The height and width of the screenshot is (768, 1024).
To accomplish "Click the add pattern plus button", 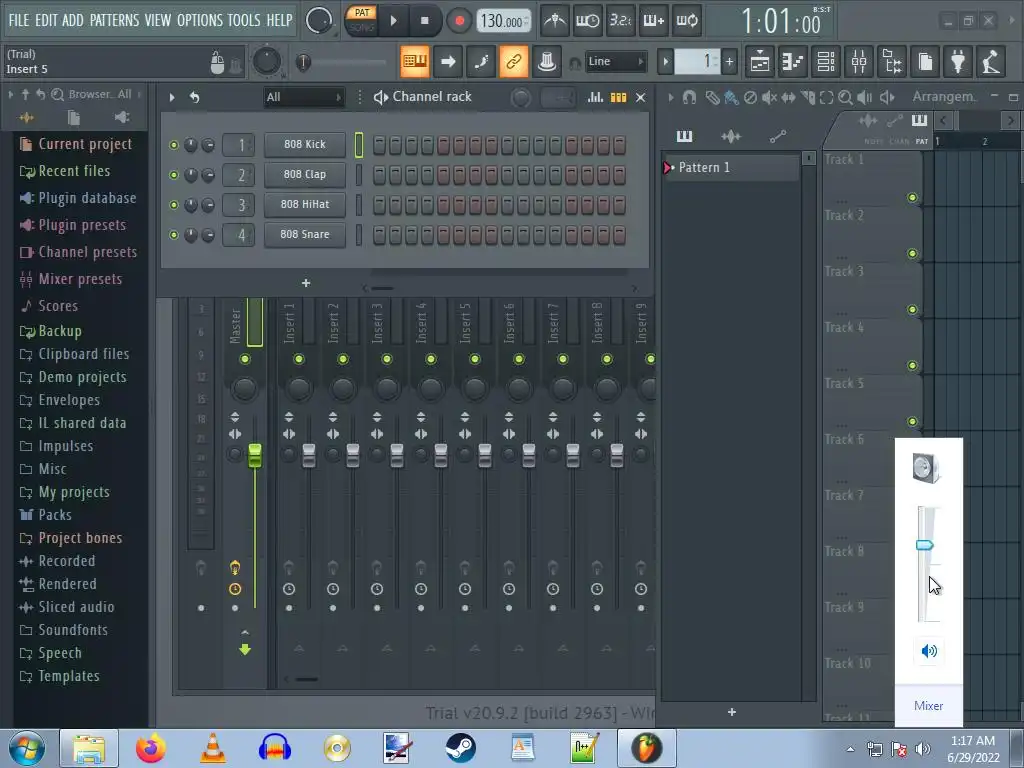I will (731, 712).
